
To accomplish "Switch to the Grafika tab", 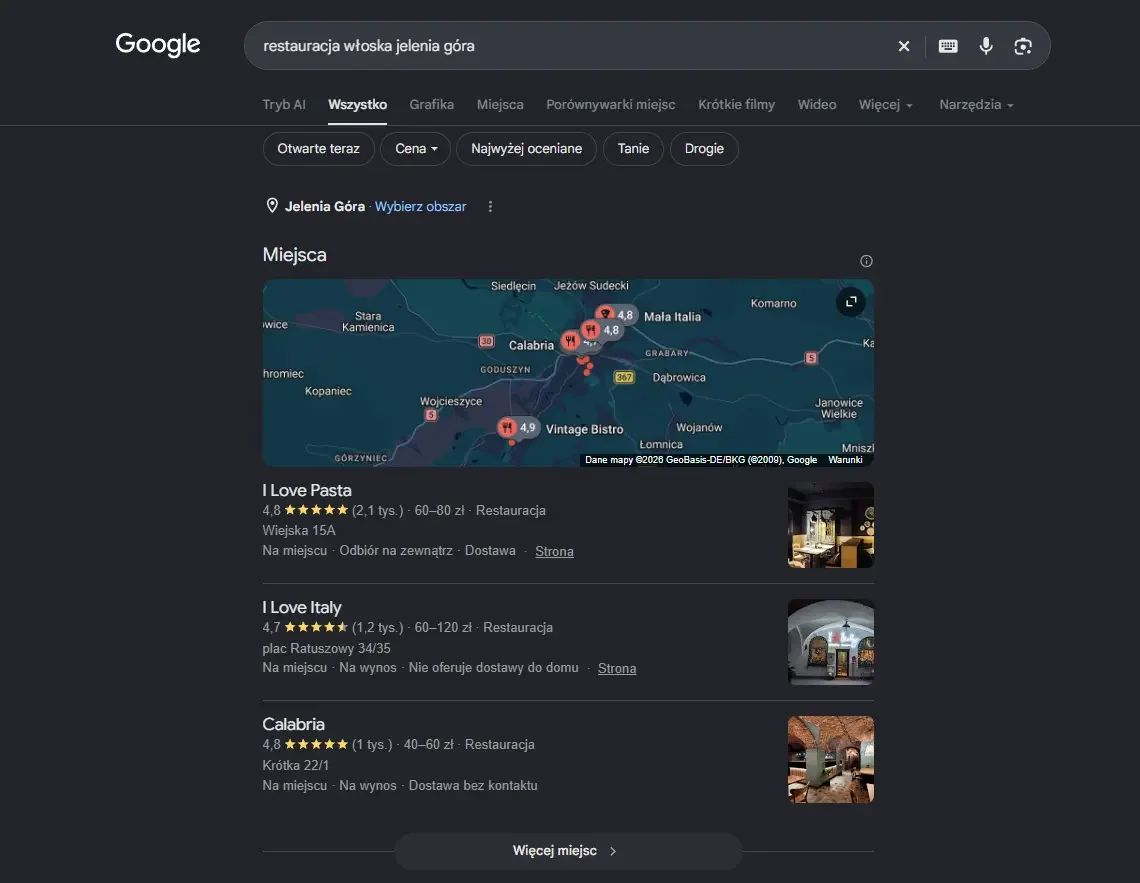I will pos(431,105).
